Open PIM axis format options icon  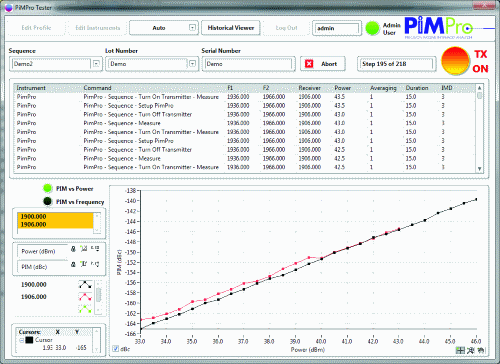95,264
